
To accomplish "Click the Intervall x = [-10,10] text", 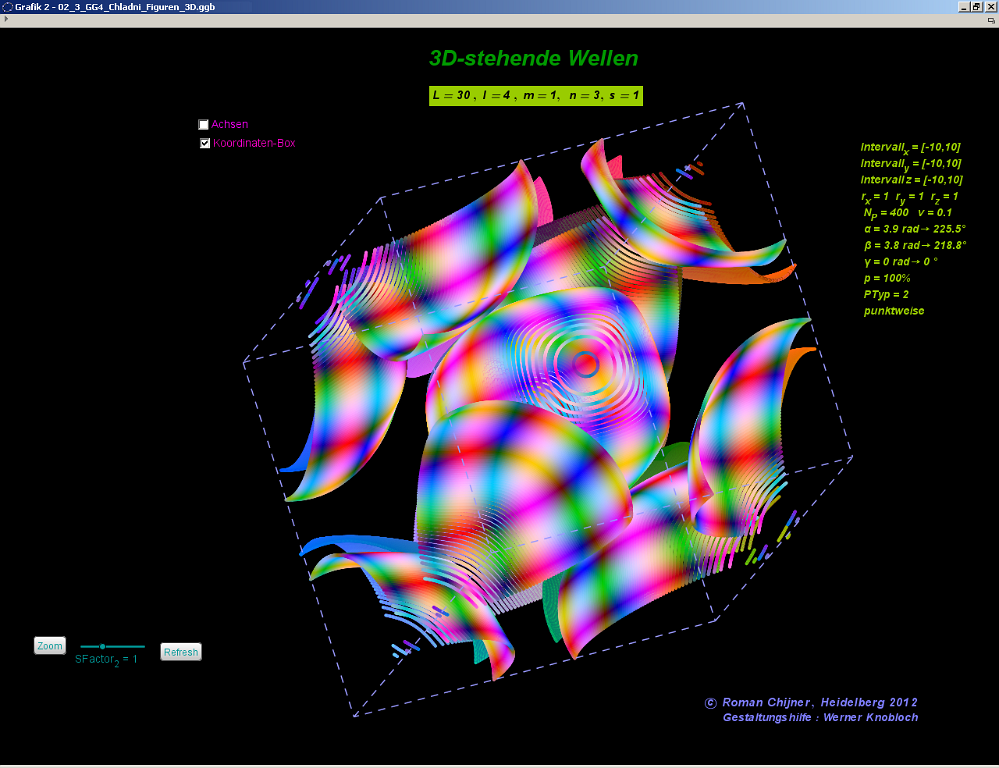I will [910, 147].
